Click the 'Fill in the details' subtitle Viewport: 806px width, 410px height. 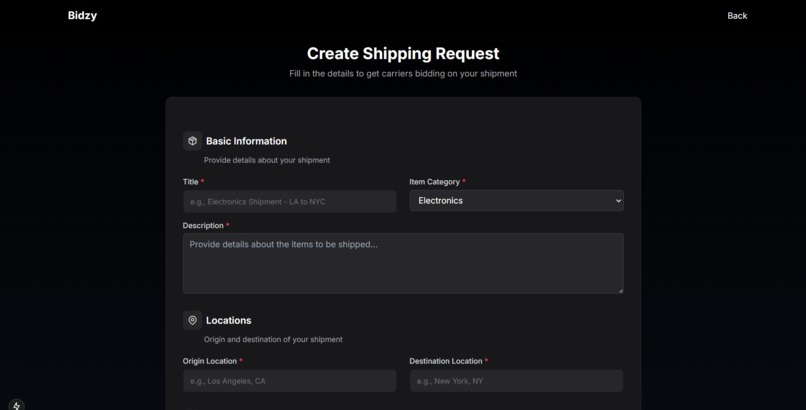[403, 73]
